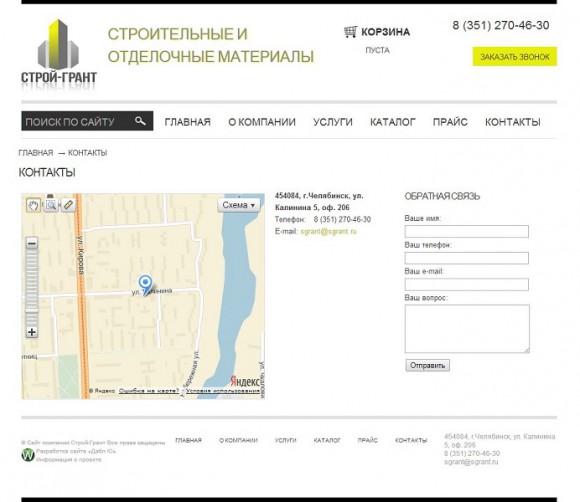Zoom in the map with plus button
Image resolution: width=580 pixels, height=502 pixels.
pyautogui.click(x=32, y=332)
